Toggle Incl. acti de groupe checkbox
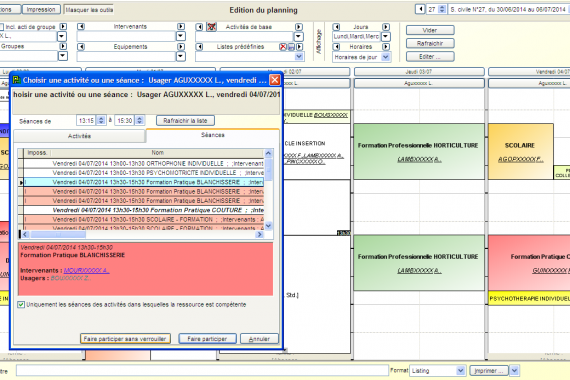This screenshot has width=570, height=380. click(1, 27)
